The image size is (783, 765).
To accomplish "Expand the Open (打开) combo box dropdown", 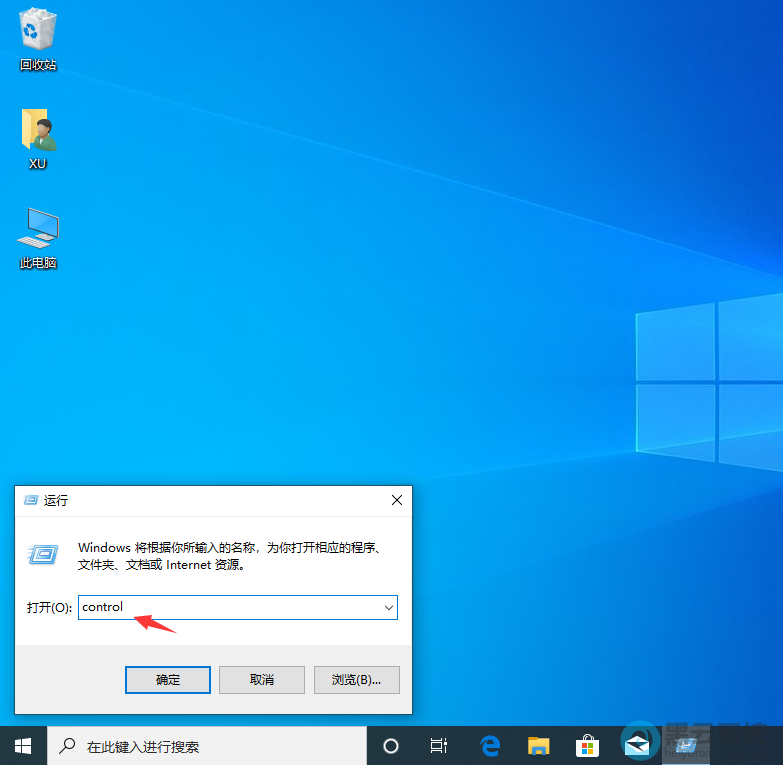I will click(387, 607).
